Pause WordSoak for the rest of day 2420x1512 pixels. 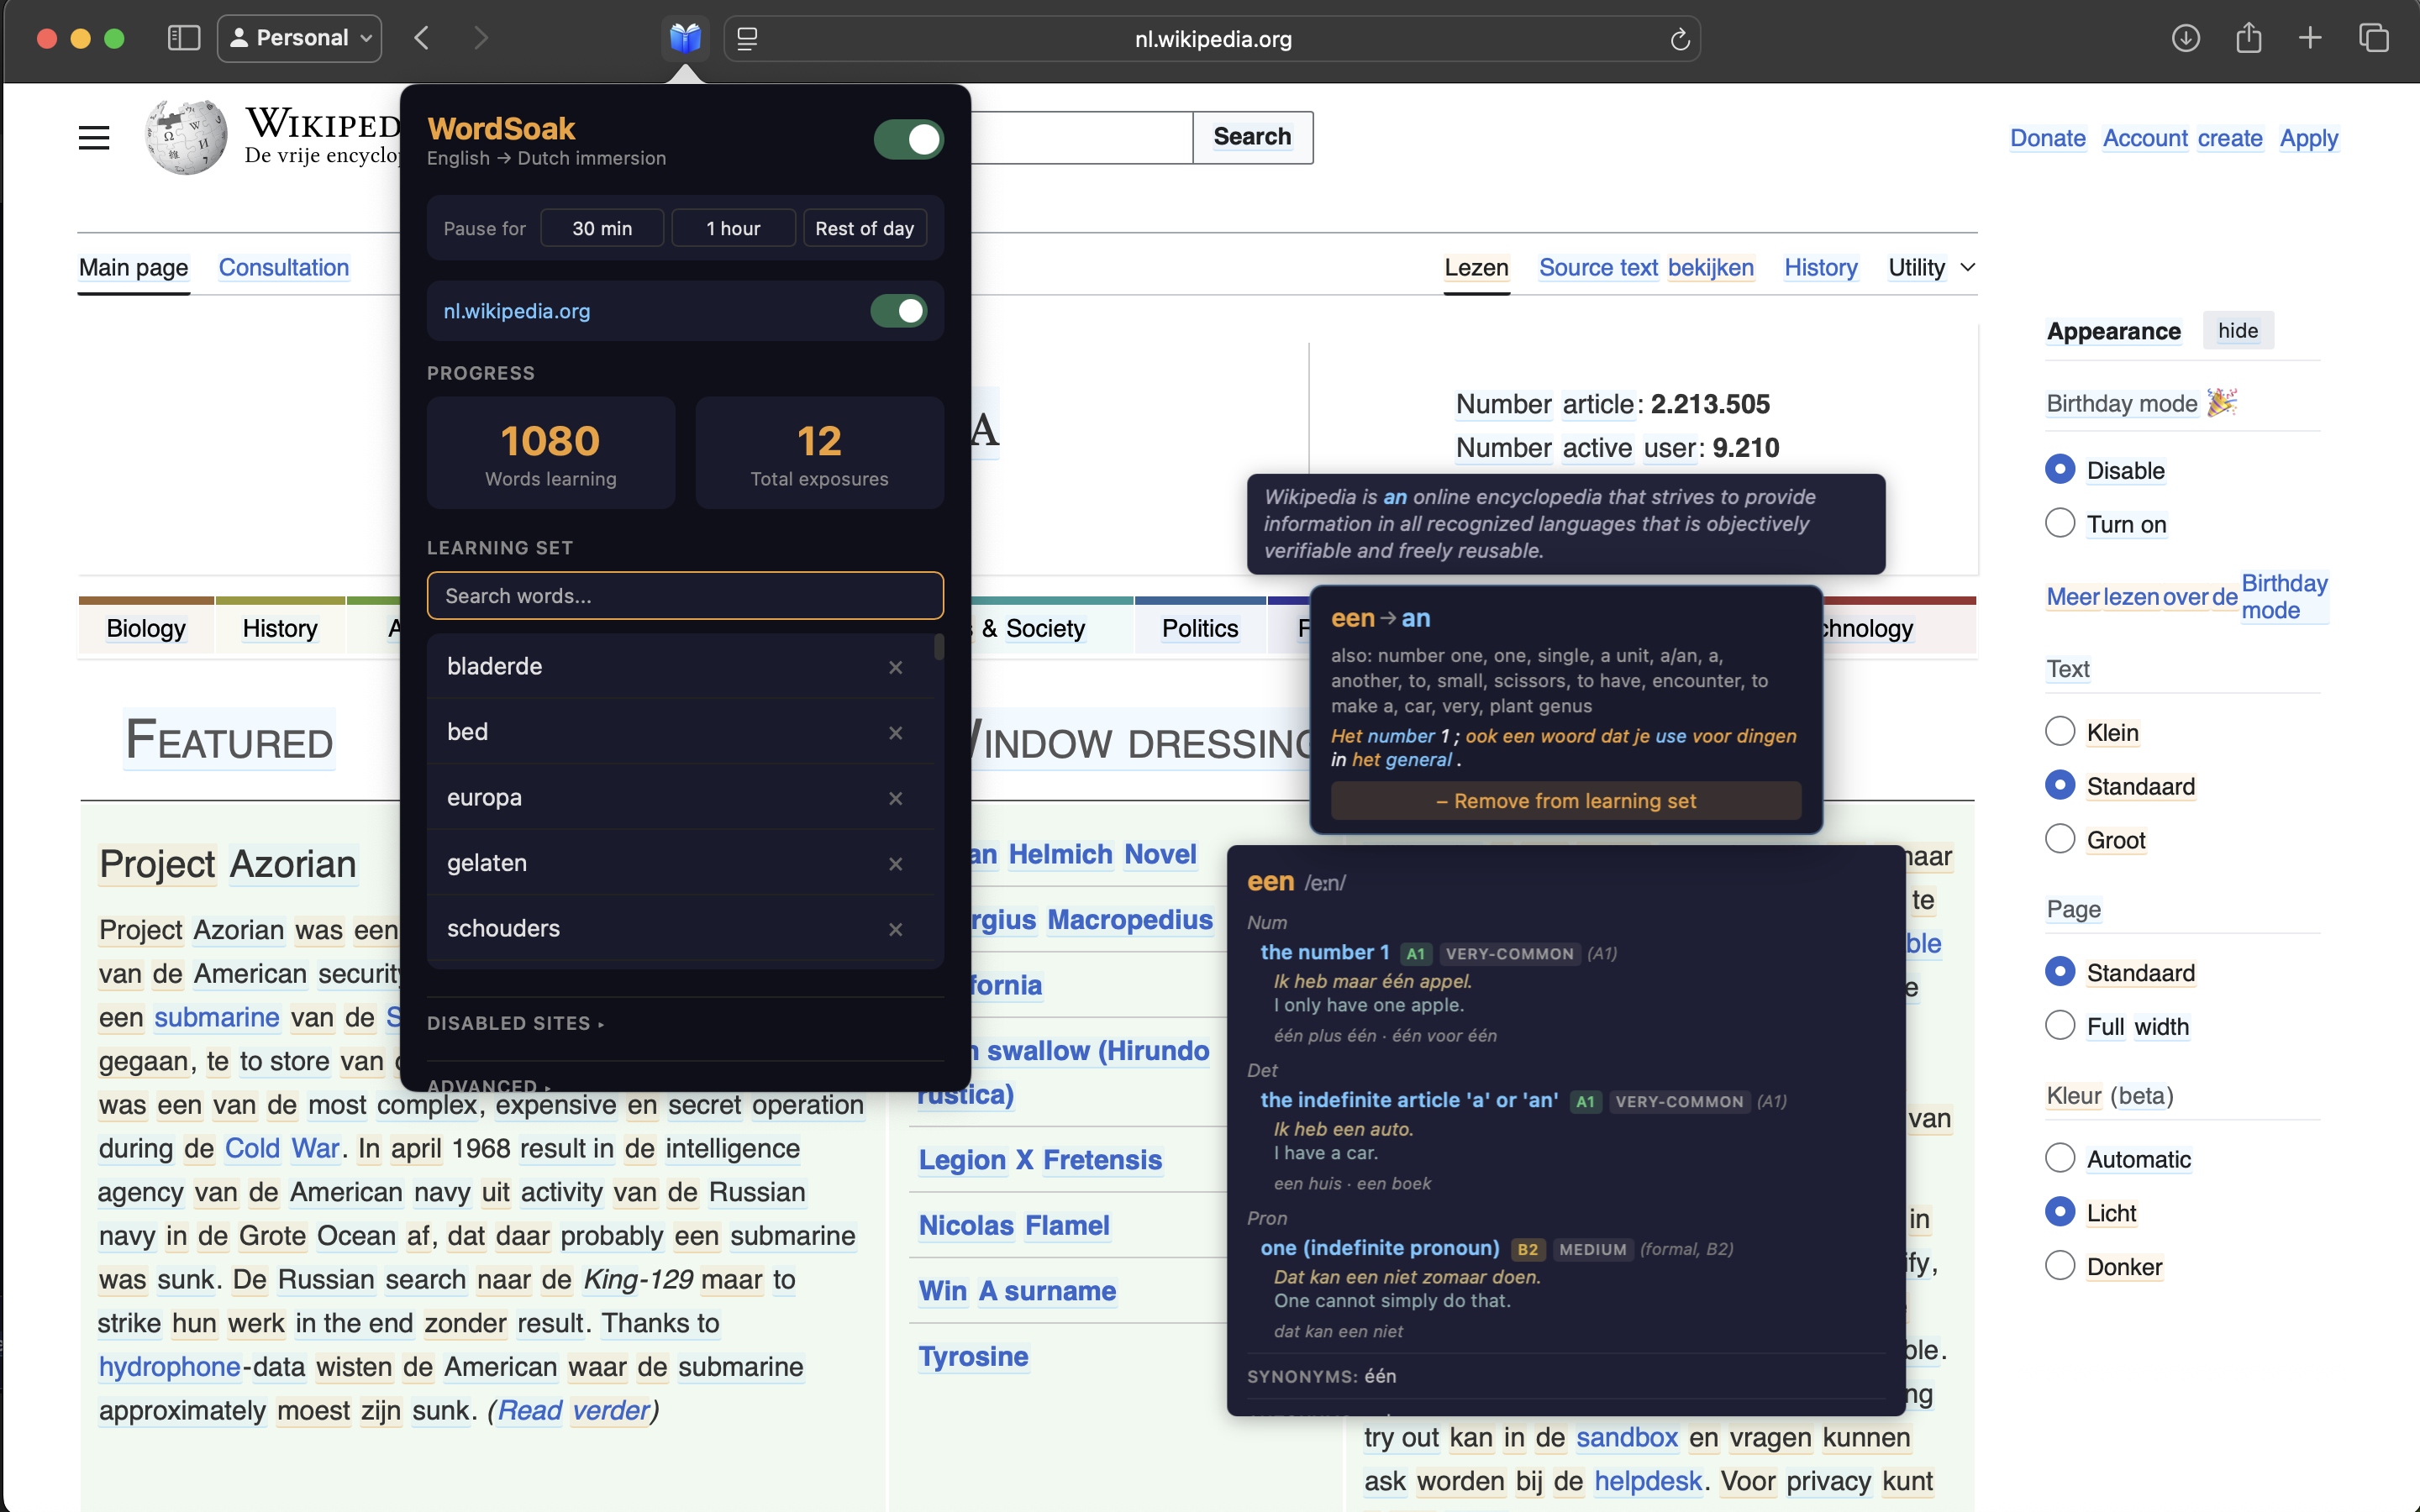tap(864, 227)
